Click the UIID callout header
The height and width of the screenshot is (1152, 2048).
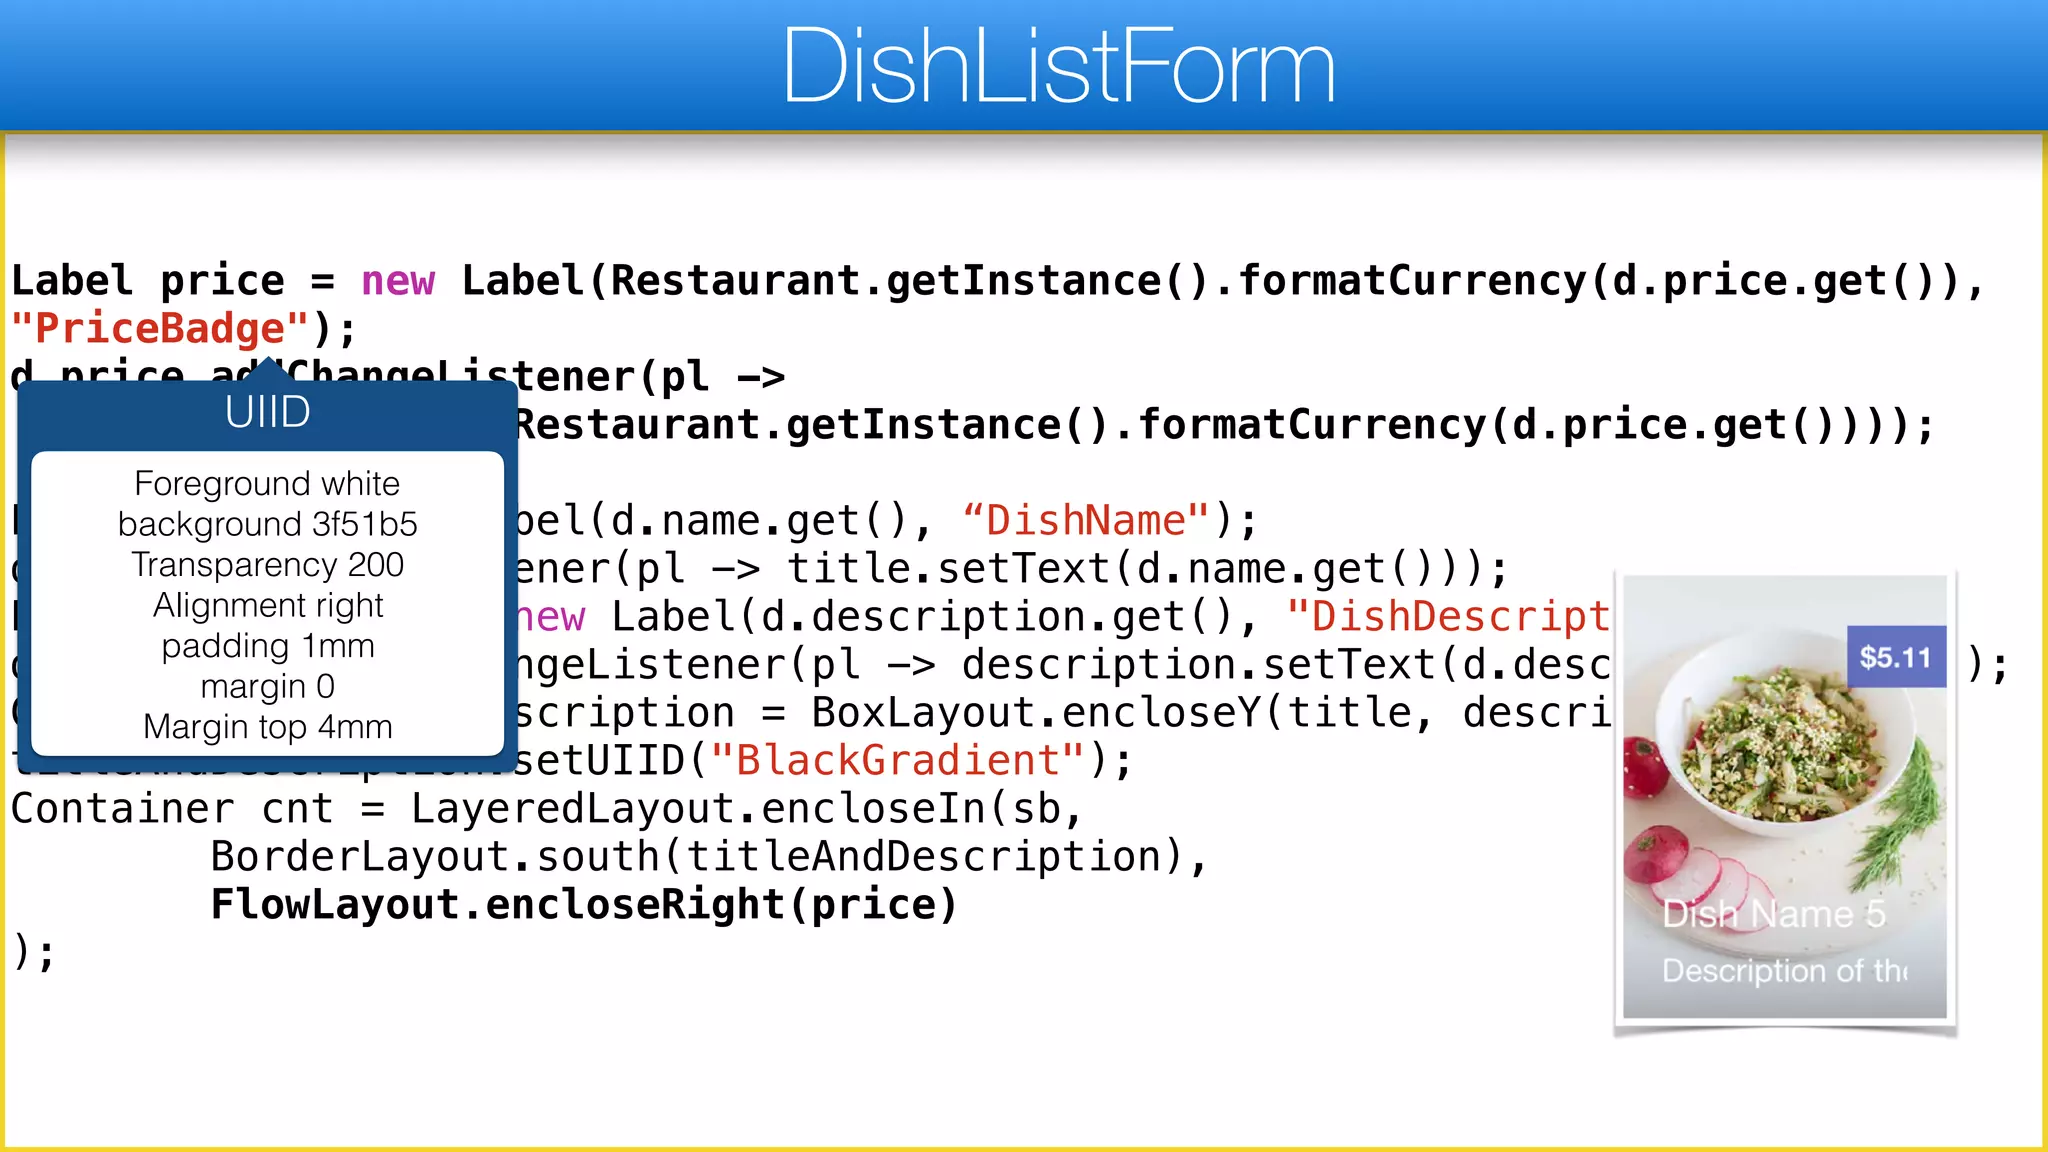click(x=268, y=412)
